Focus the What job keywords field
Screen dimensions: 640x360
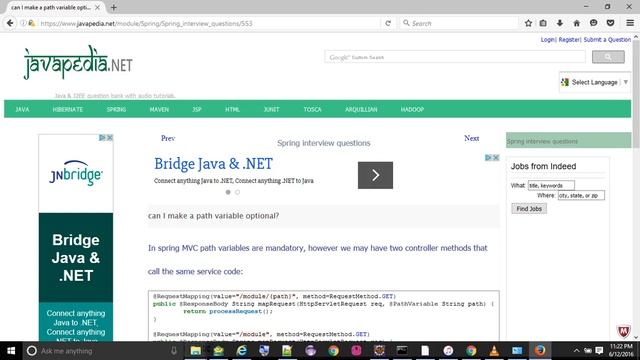click(551, 185)
